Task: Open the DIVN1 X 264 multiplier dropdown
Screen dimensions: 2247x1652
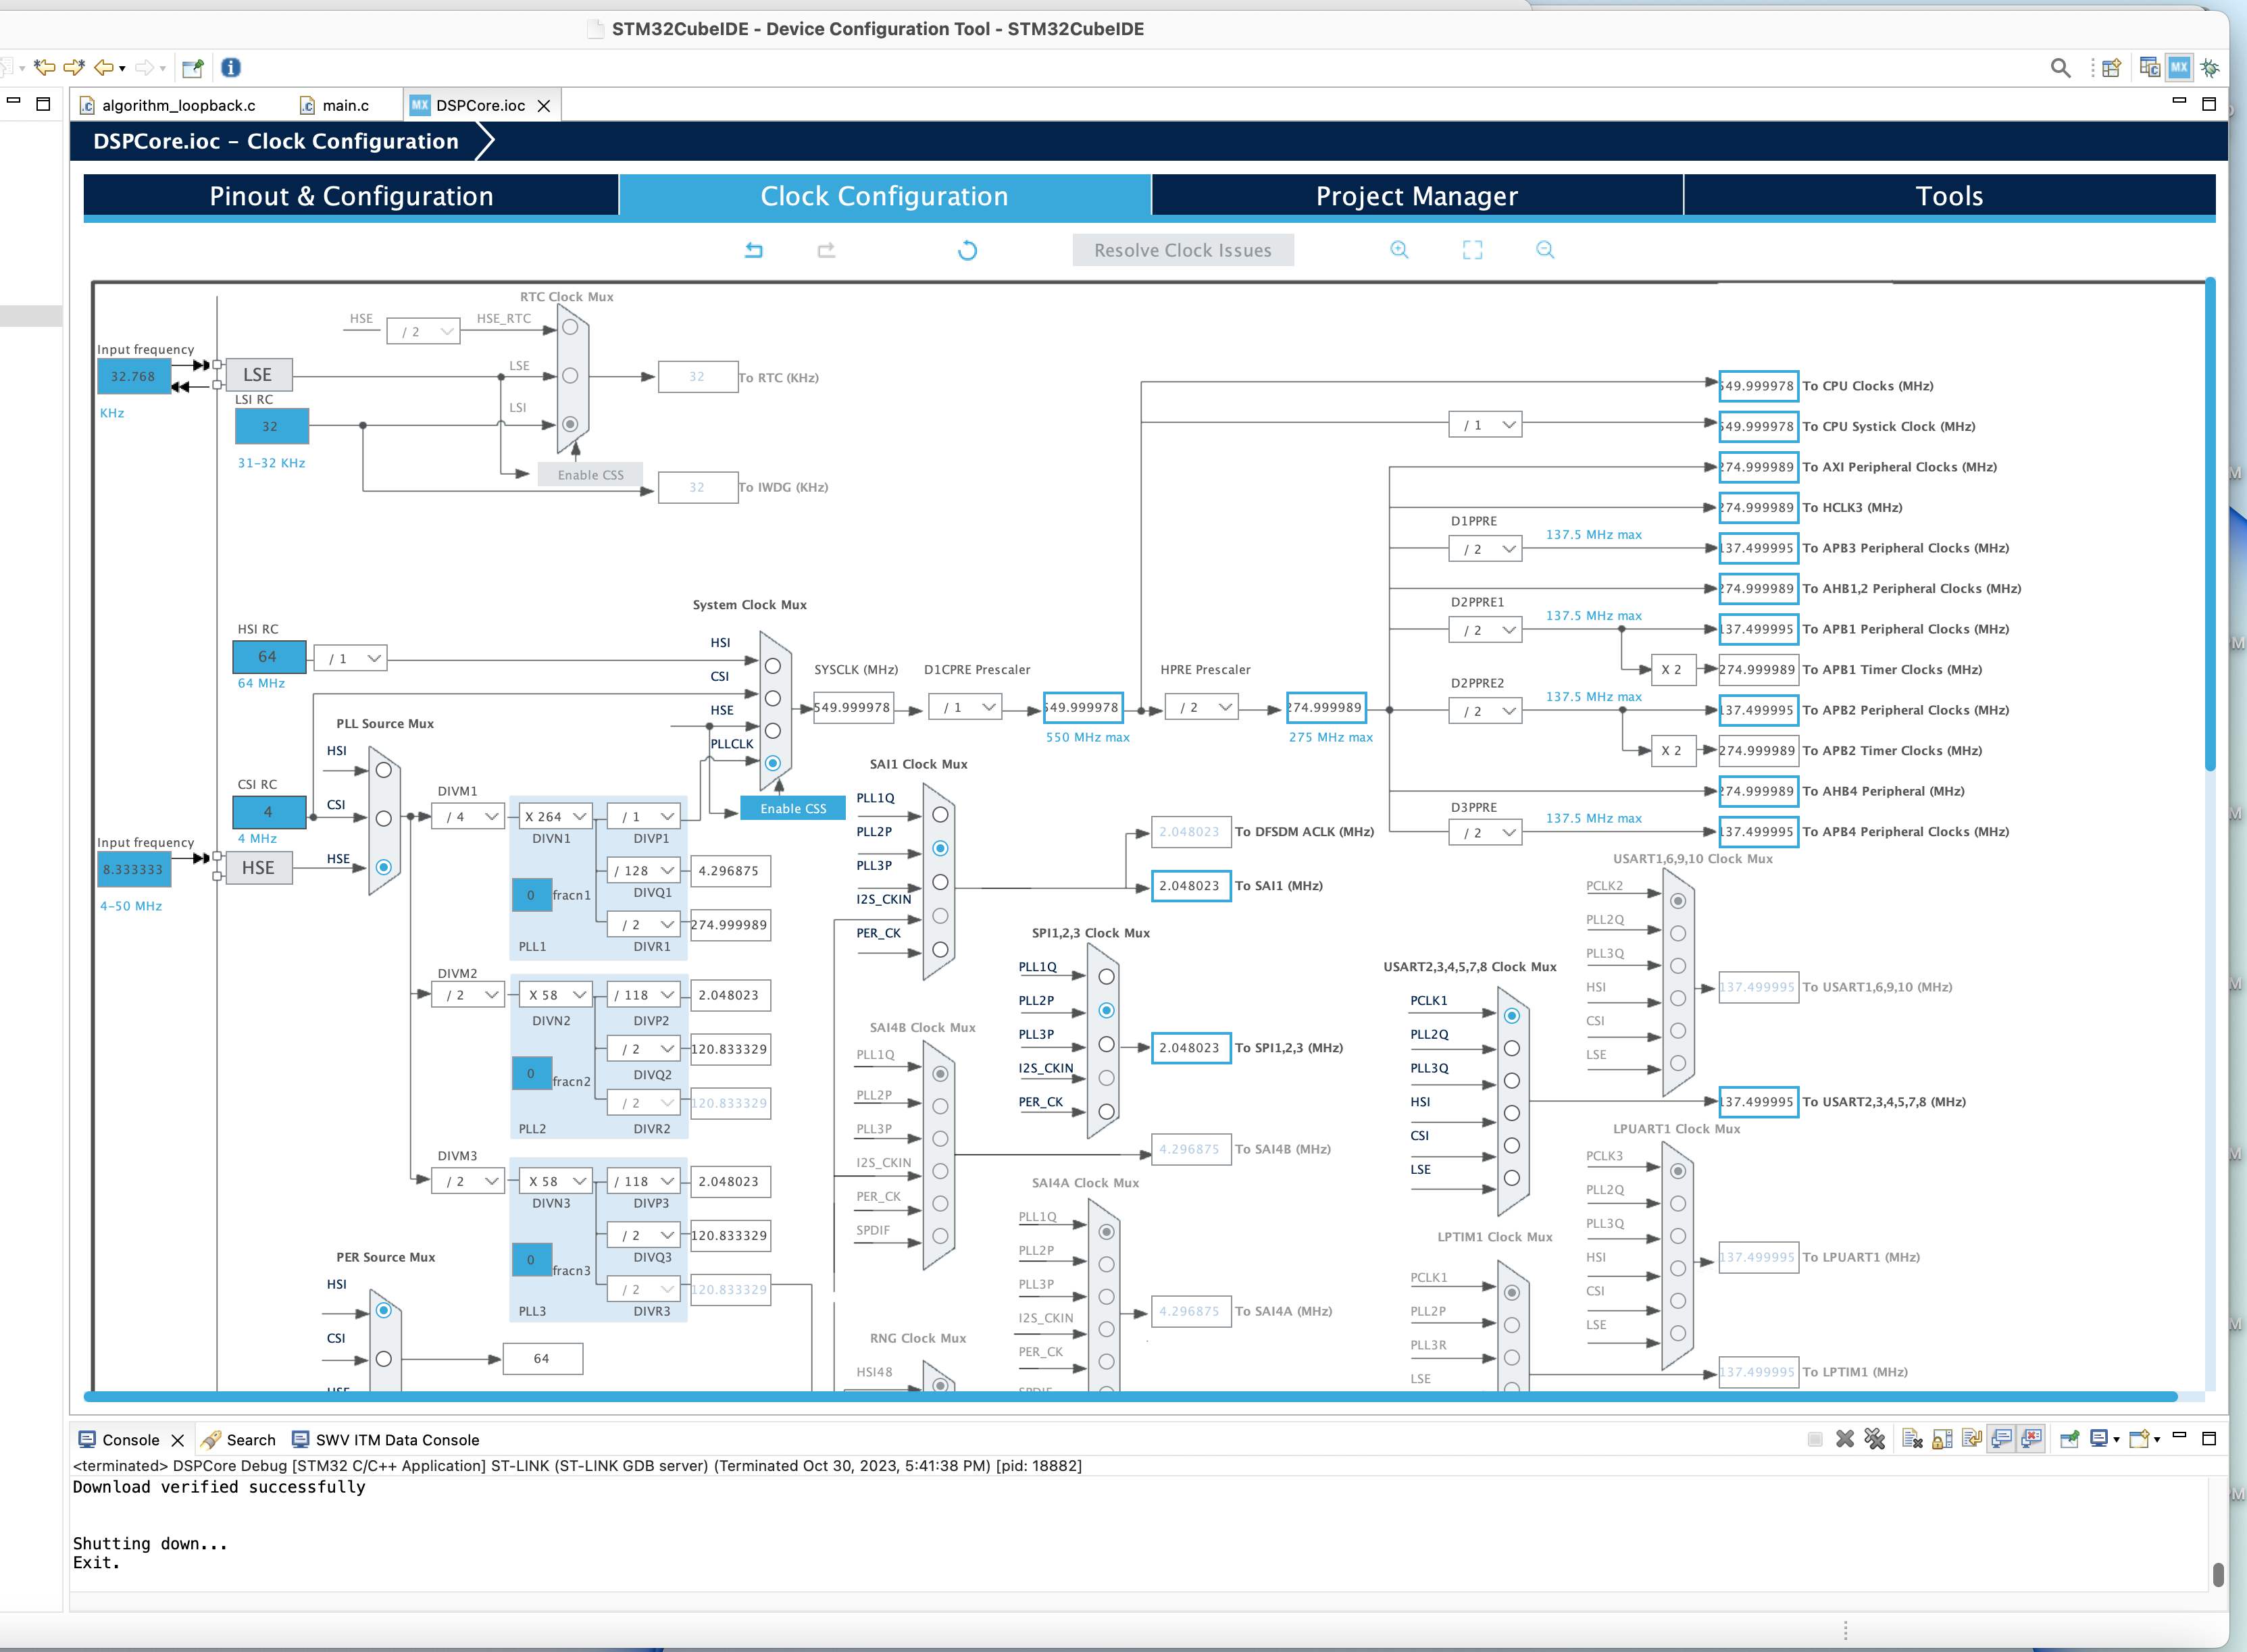Action: [556, 817]
